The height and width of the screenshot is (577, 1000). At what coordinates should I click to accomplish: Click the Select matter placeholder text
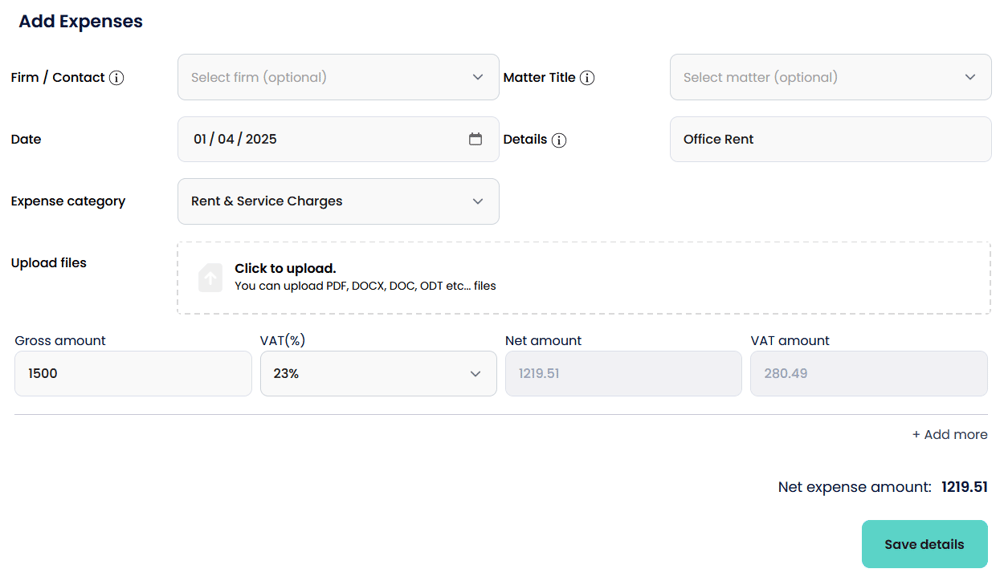tap(760, 77)
